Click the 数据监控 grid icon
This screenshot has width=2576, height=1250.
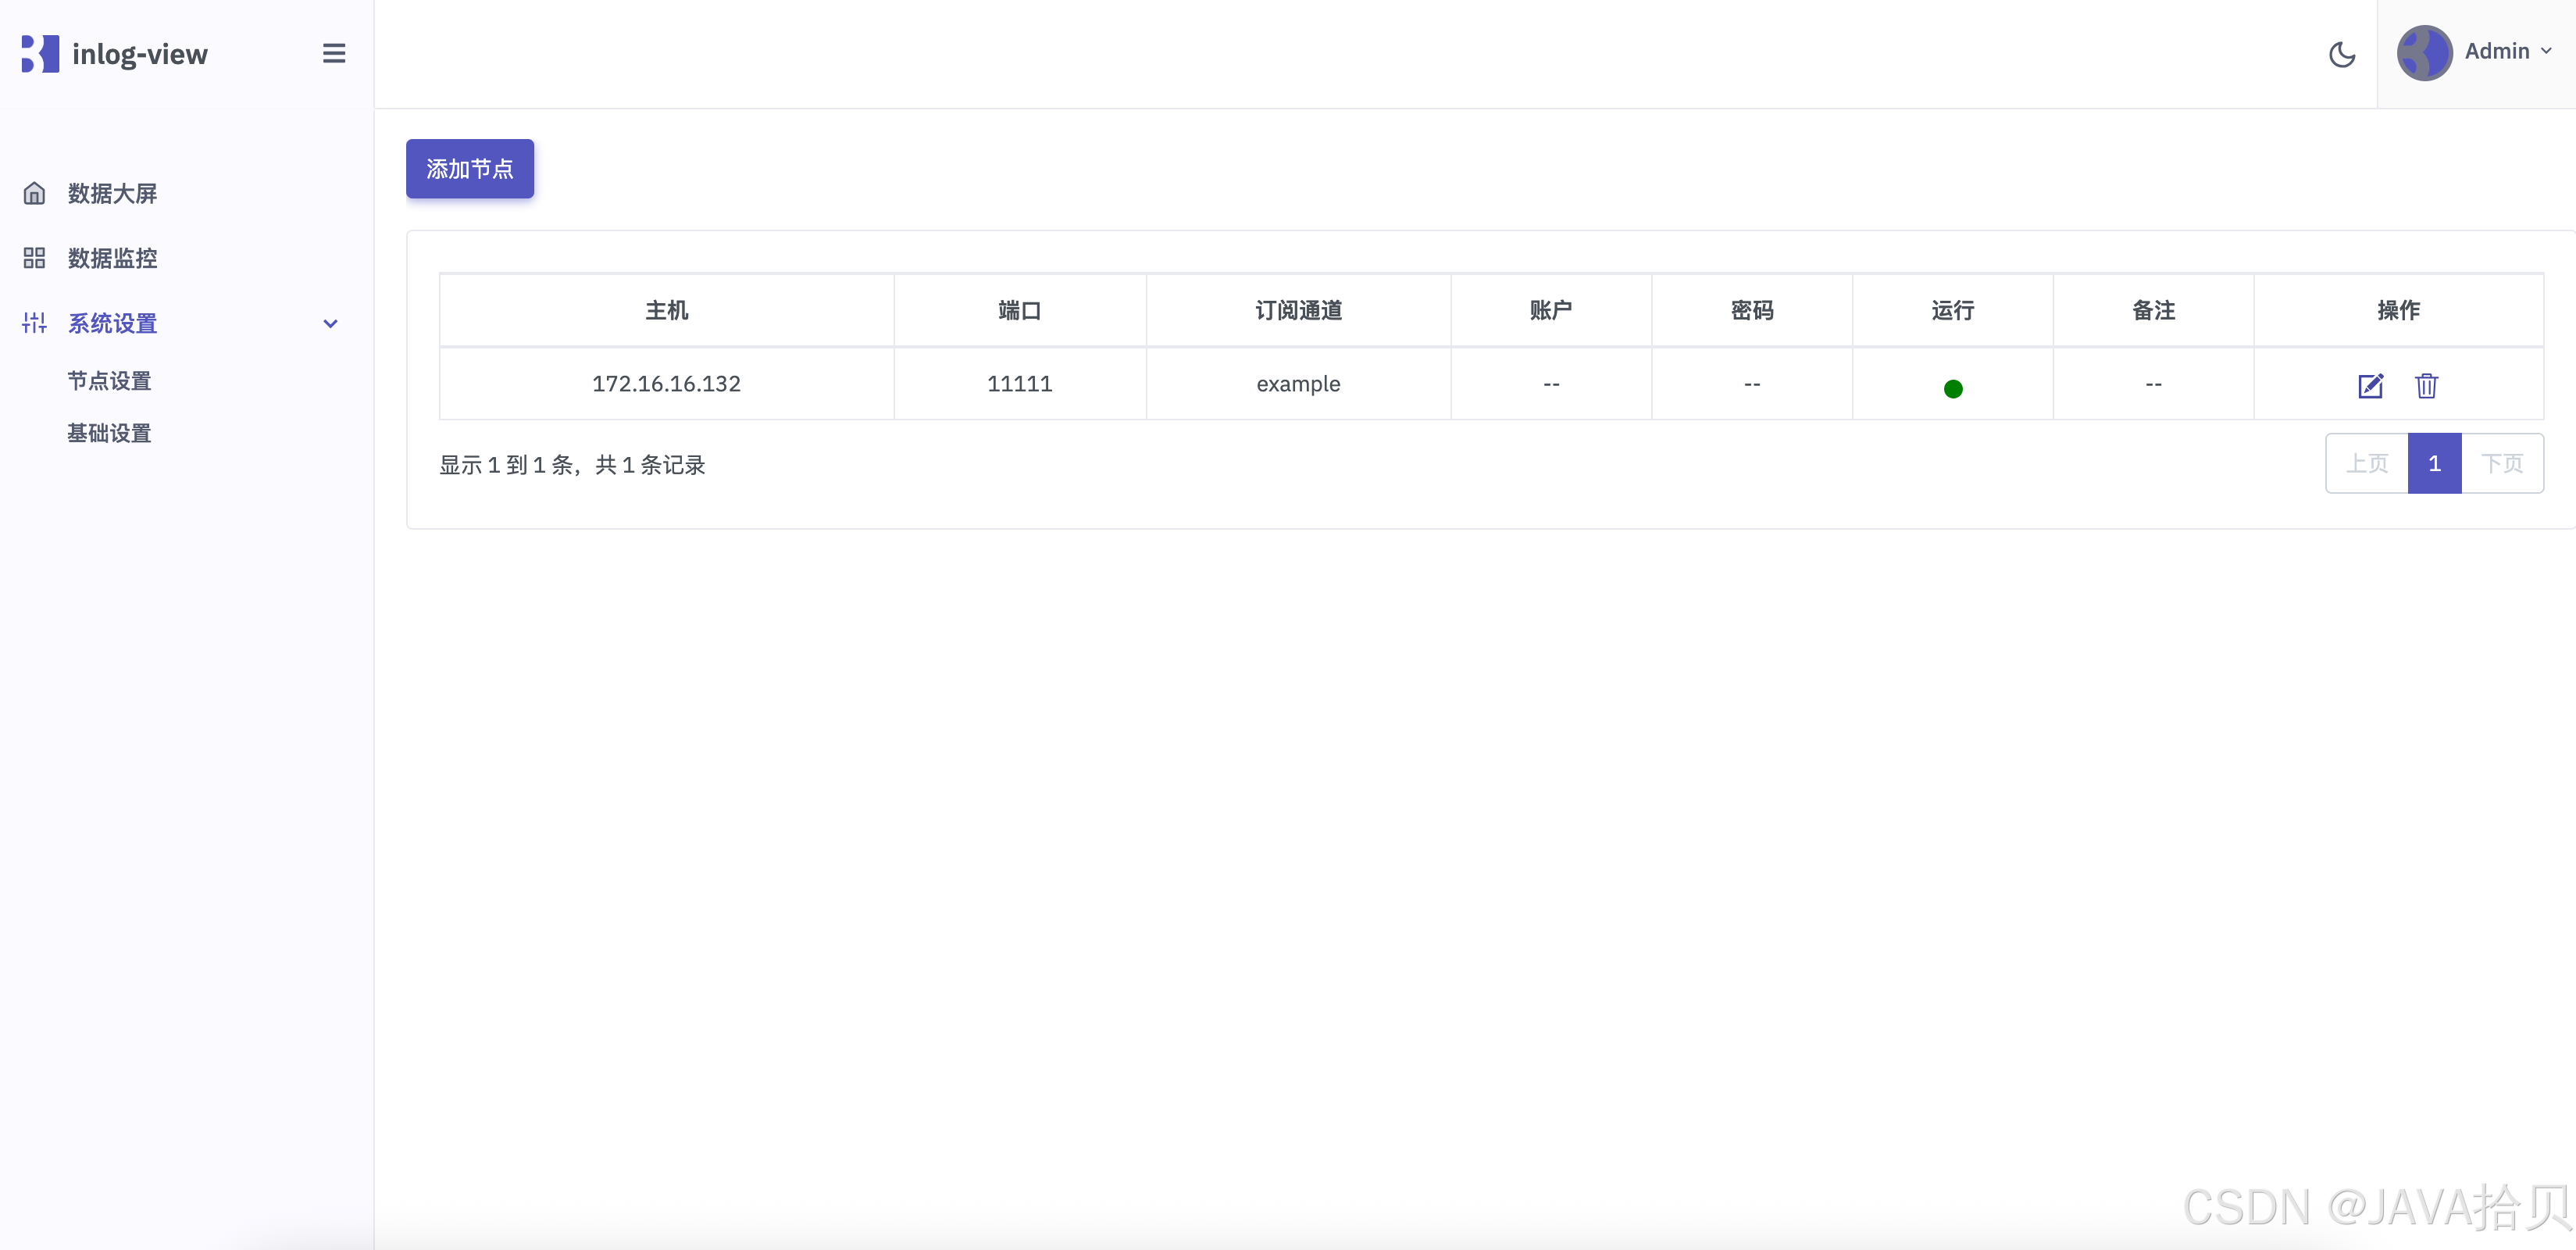34,258
